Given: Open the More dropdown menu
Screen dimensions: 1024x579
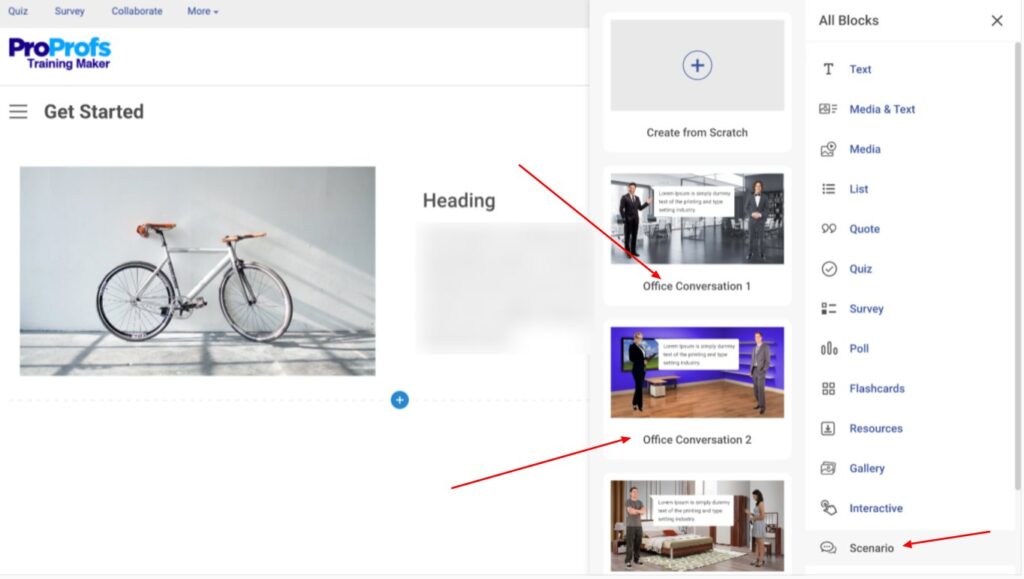Looking at the screenshot, I should click(x=202, y=11).
